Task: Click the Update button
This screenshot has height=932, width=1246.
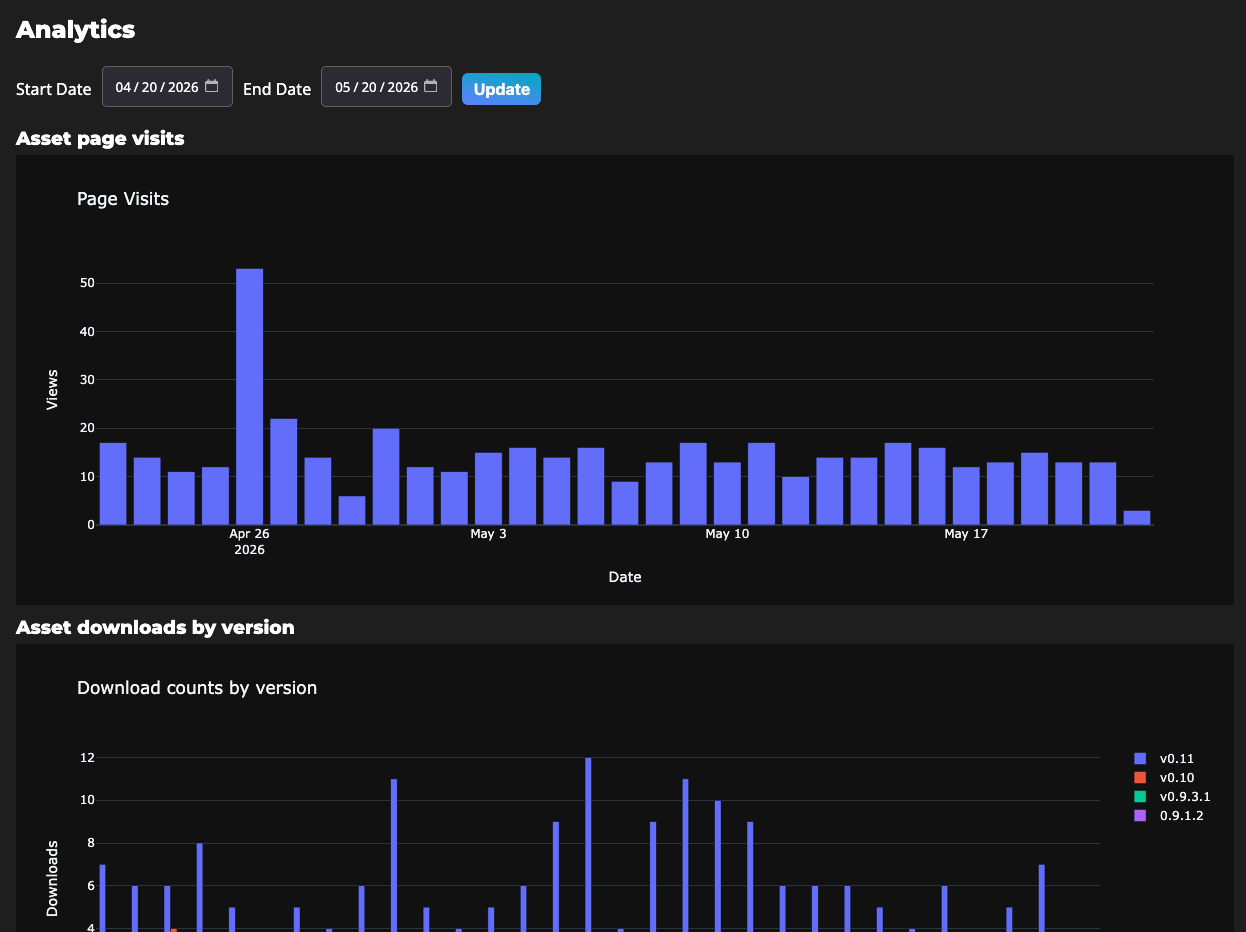Action: coord(501,89)
